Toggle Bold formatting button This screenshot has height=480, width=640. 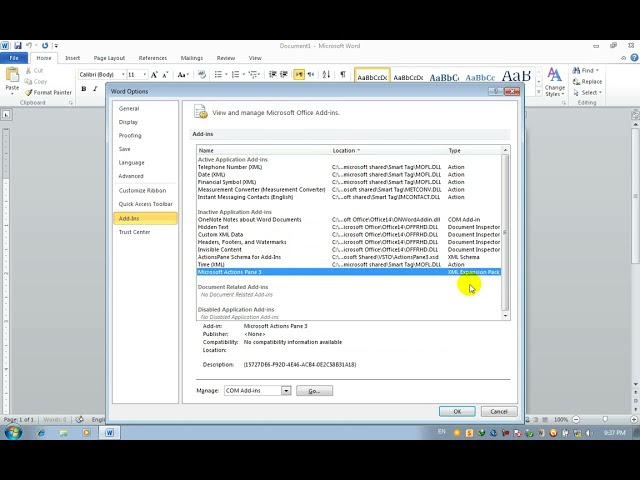coord(84,89)
